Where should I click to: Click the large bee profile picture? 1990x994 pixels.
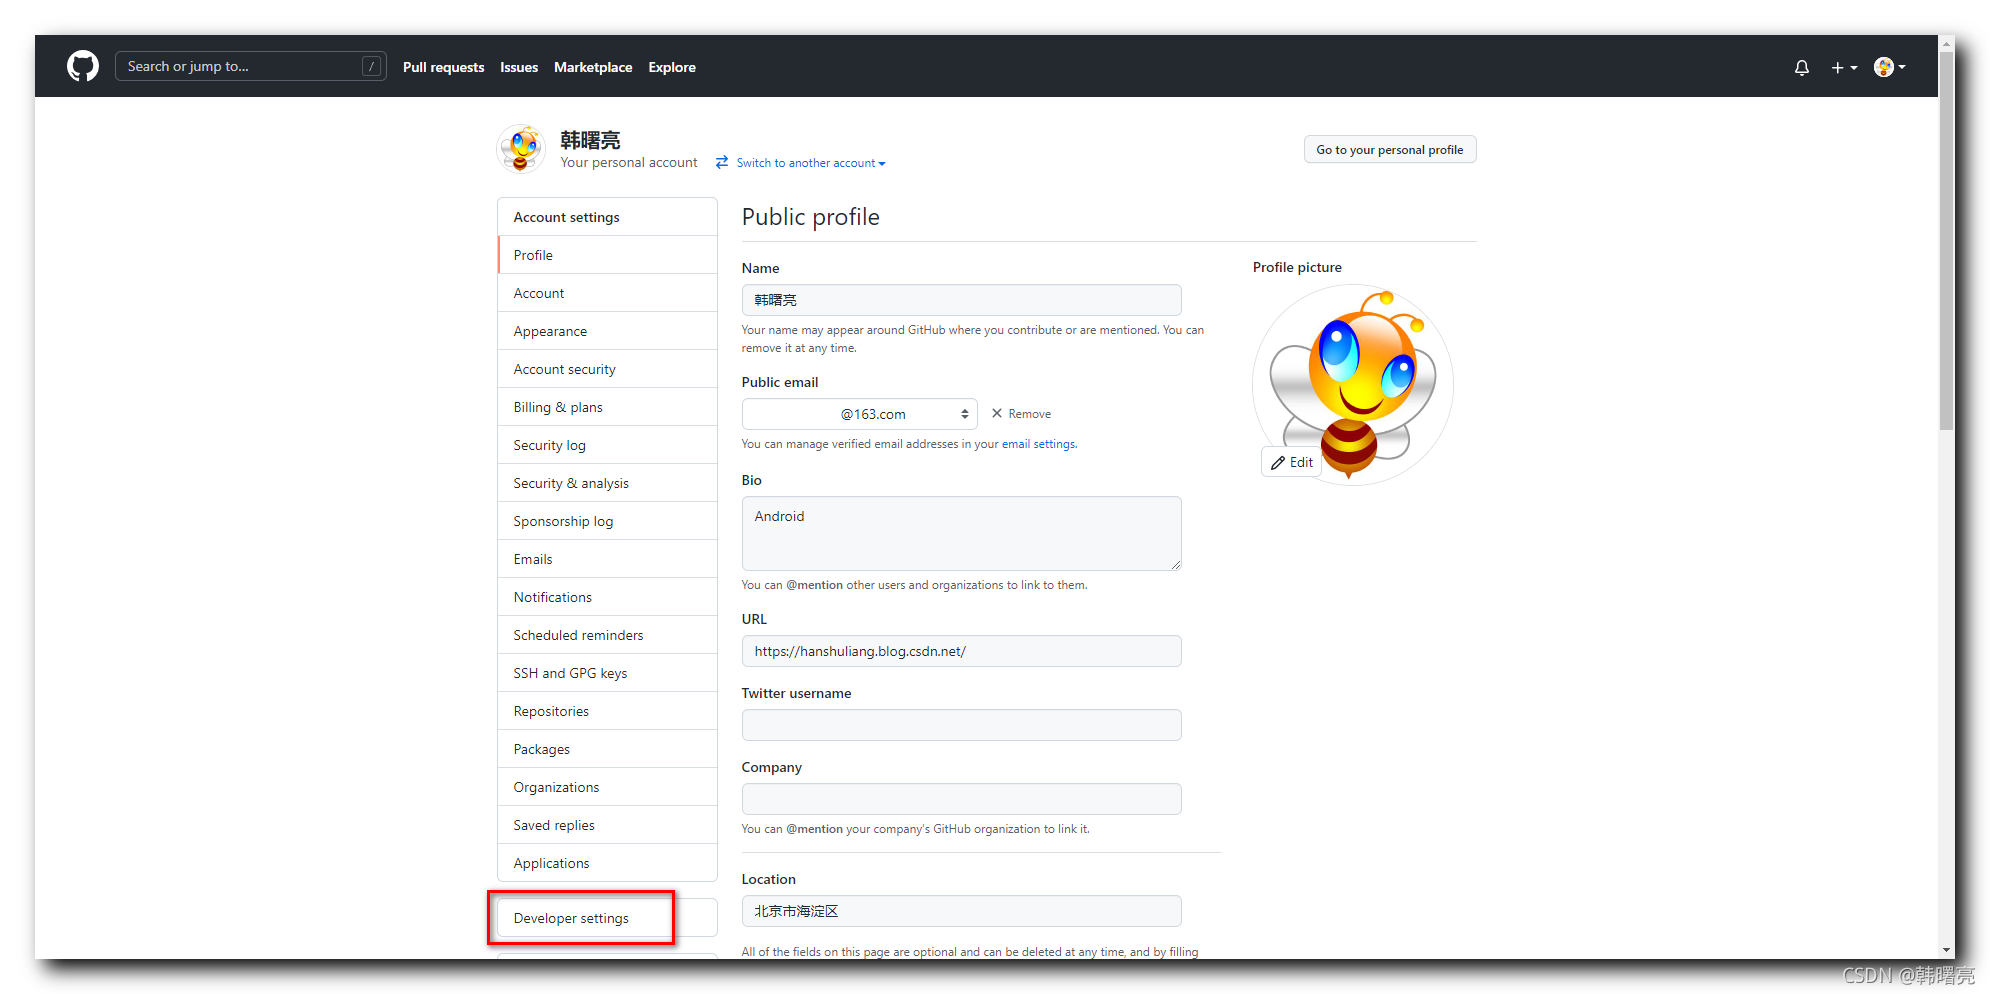[1353, 385]
